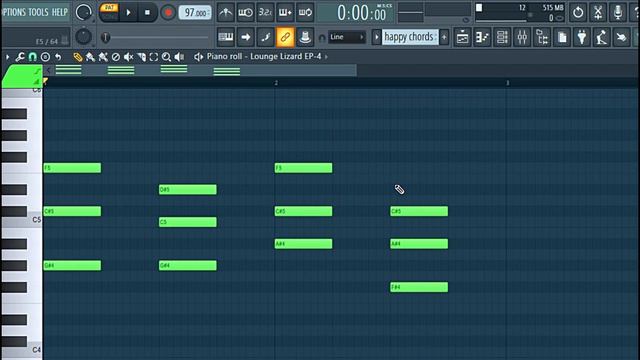Open the TOOLS menu
This screenshot has height=360, width=640.
point(38,12)
